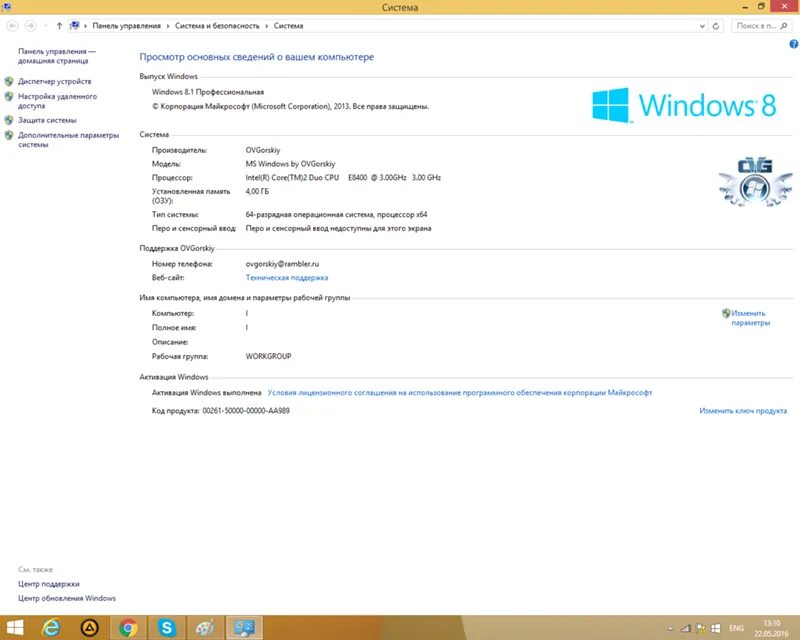
Task: Click Изменить параметры link
Action: click(x=750, y=317)
